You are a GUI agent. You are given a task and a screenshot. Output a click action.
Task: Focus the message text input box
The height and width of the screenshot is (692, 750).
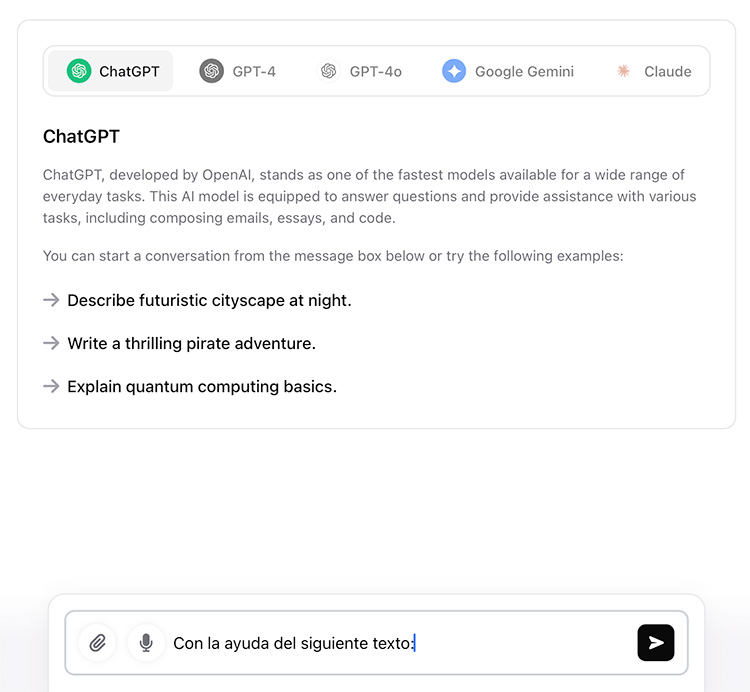(400, 643)
